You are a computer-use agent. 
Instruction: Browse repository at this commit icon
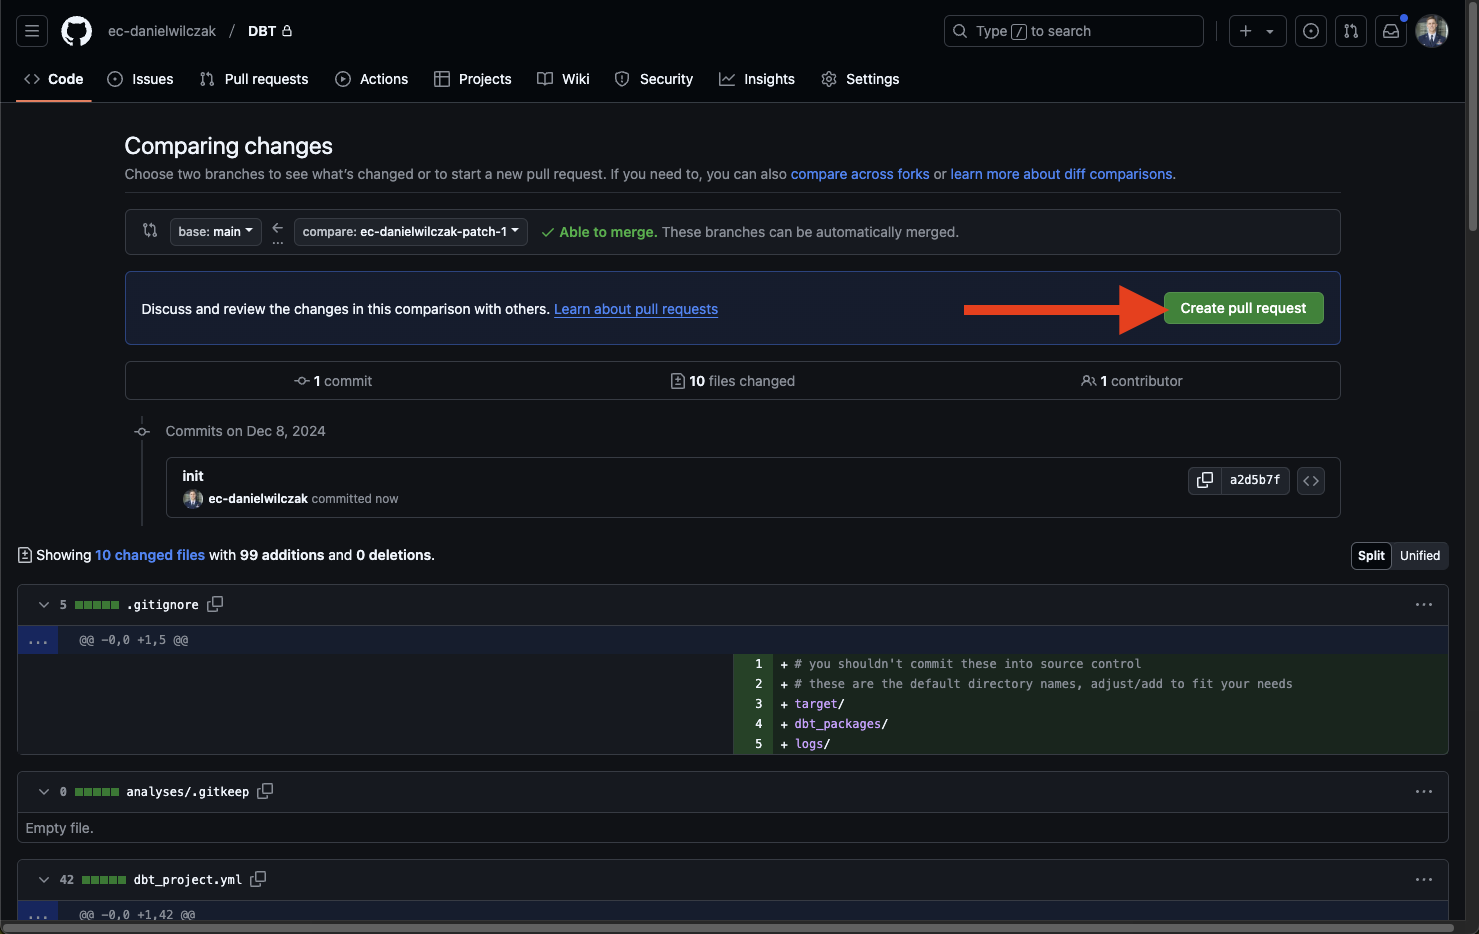point(1311,481)
